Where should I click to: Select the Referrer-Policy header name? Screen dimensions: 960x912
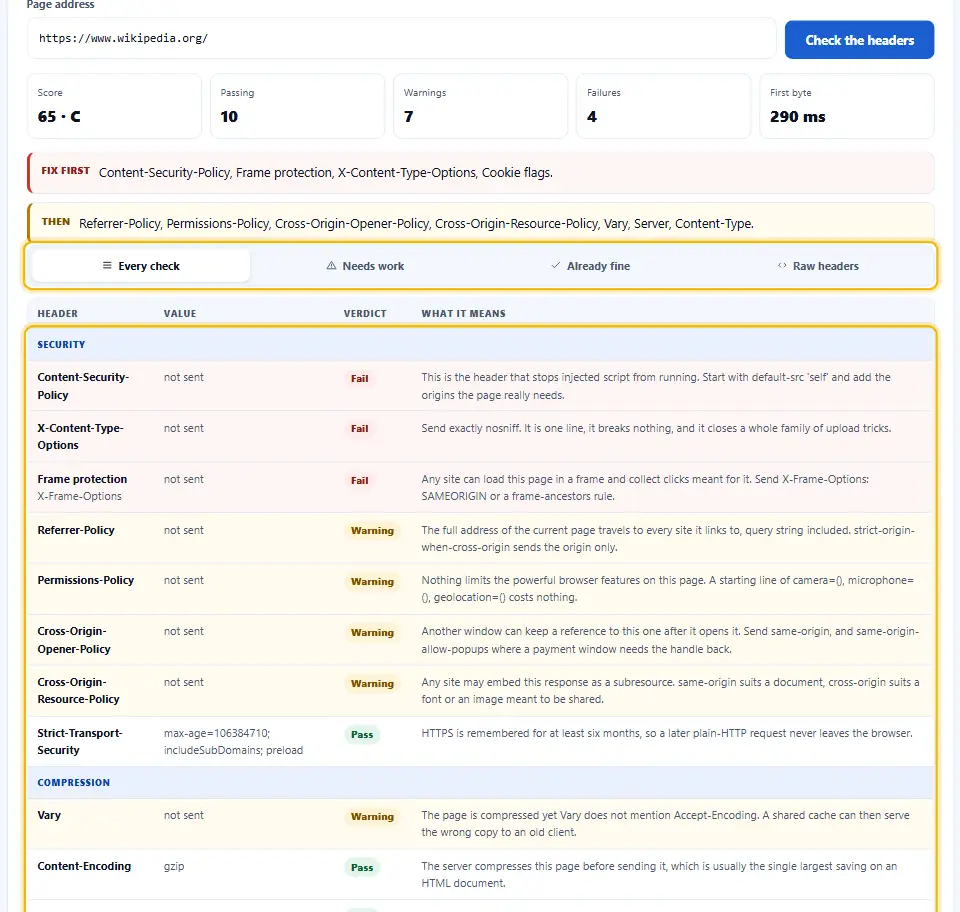[x=76, y=530]
